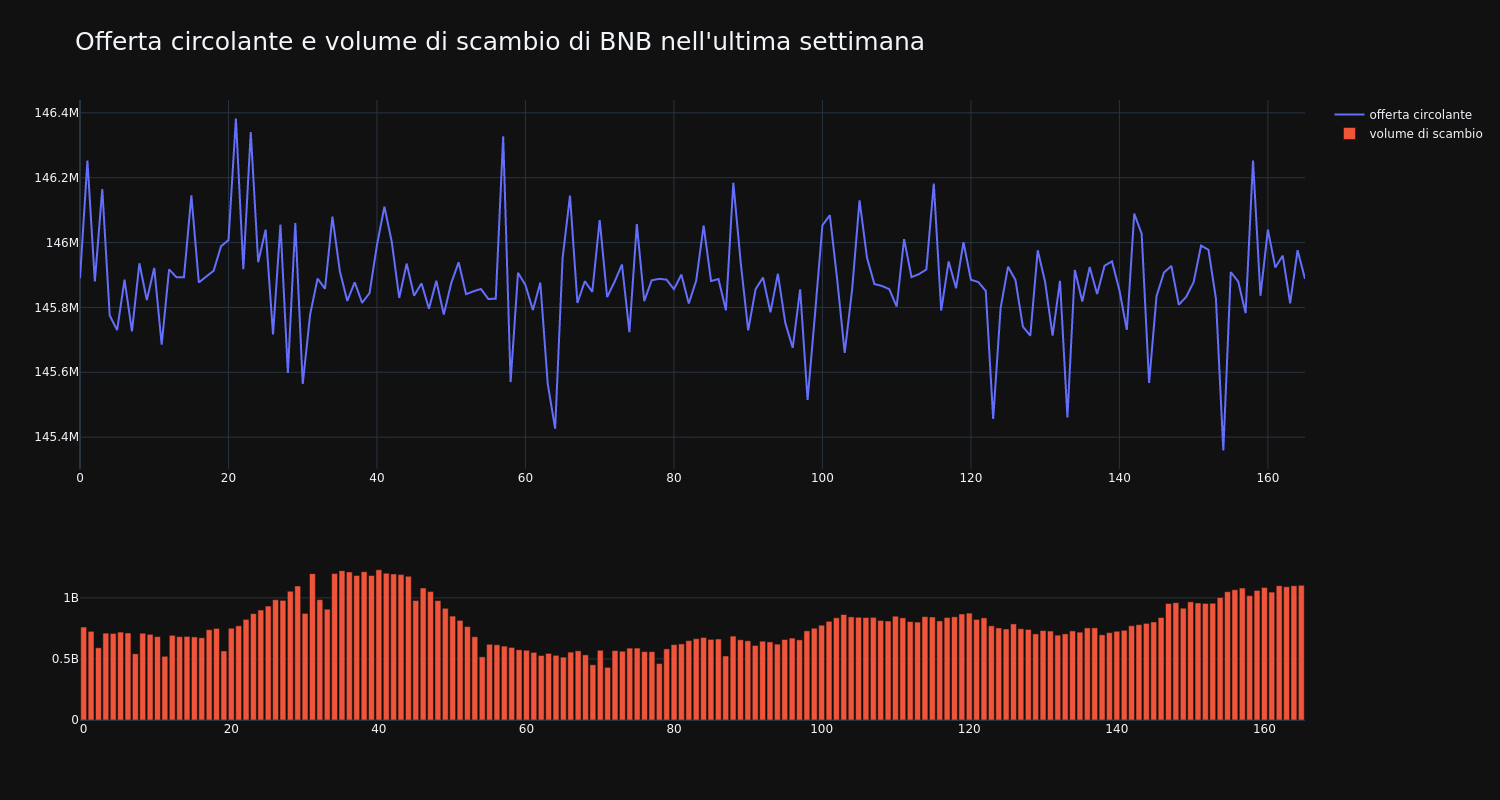Click x-axis tick 100 on line chart
This screenshot has width=1500, height=800.
pyautogui.click(x=822, y=478)
